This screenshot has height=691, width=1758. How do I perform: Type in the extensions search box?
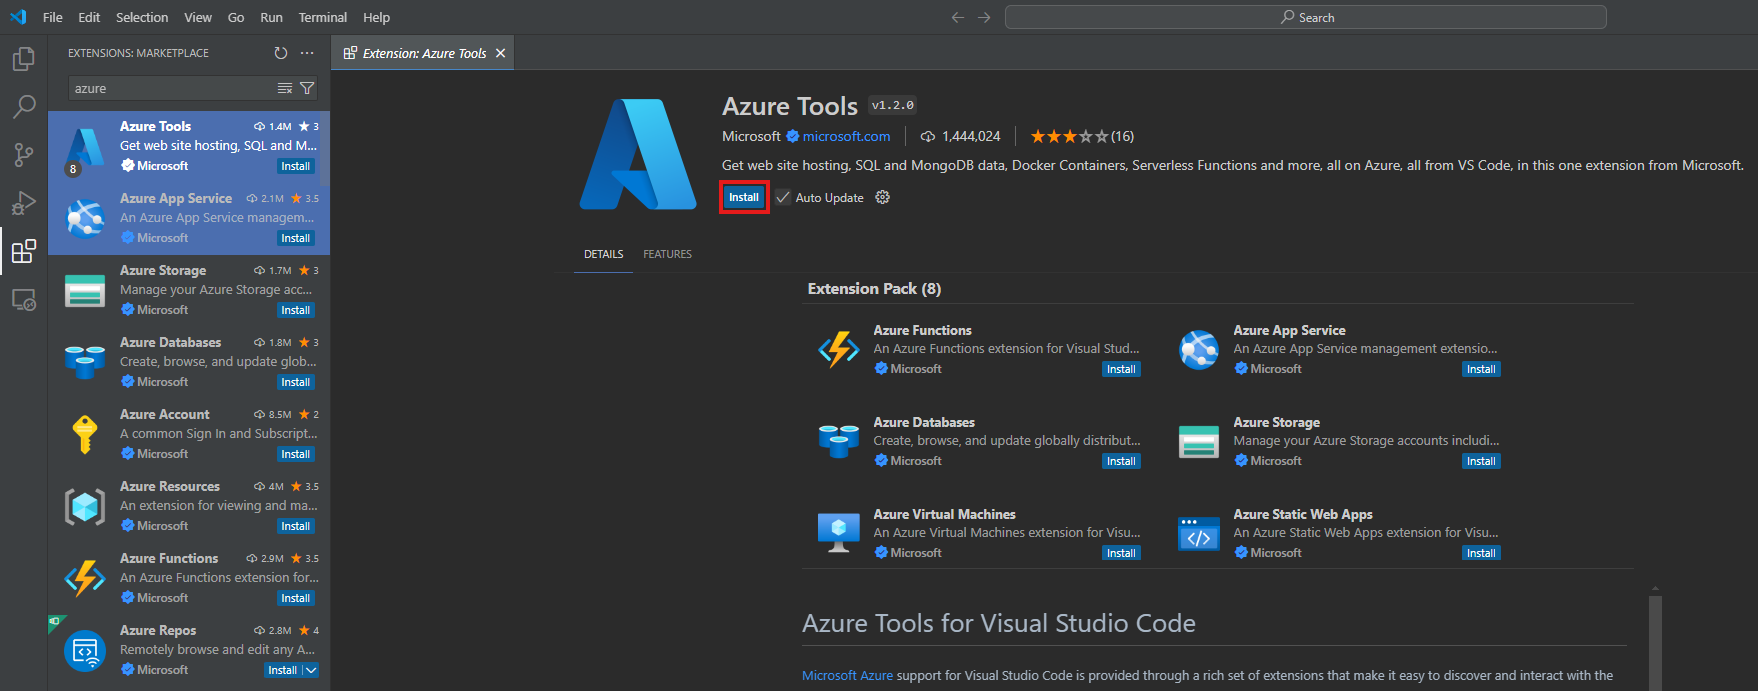(170, 89)
